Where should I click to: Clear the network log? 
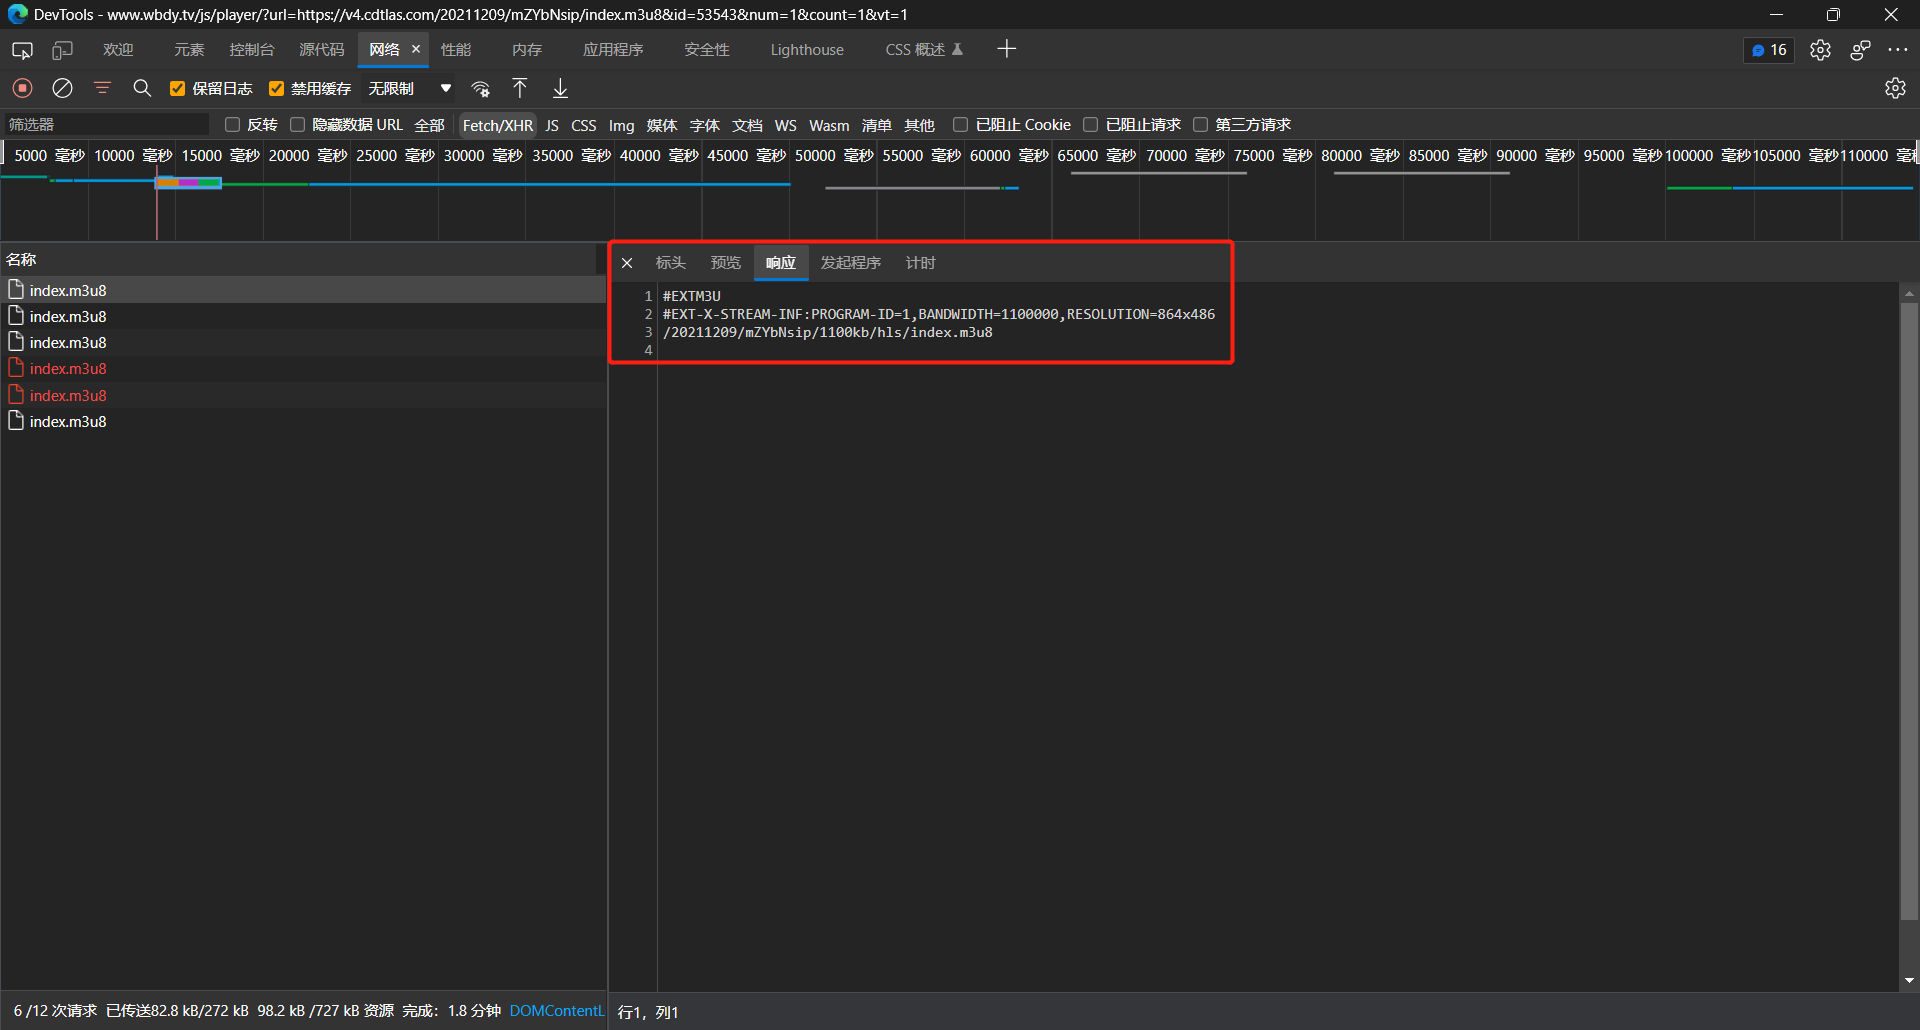coord(63,88)
